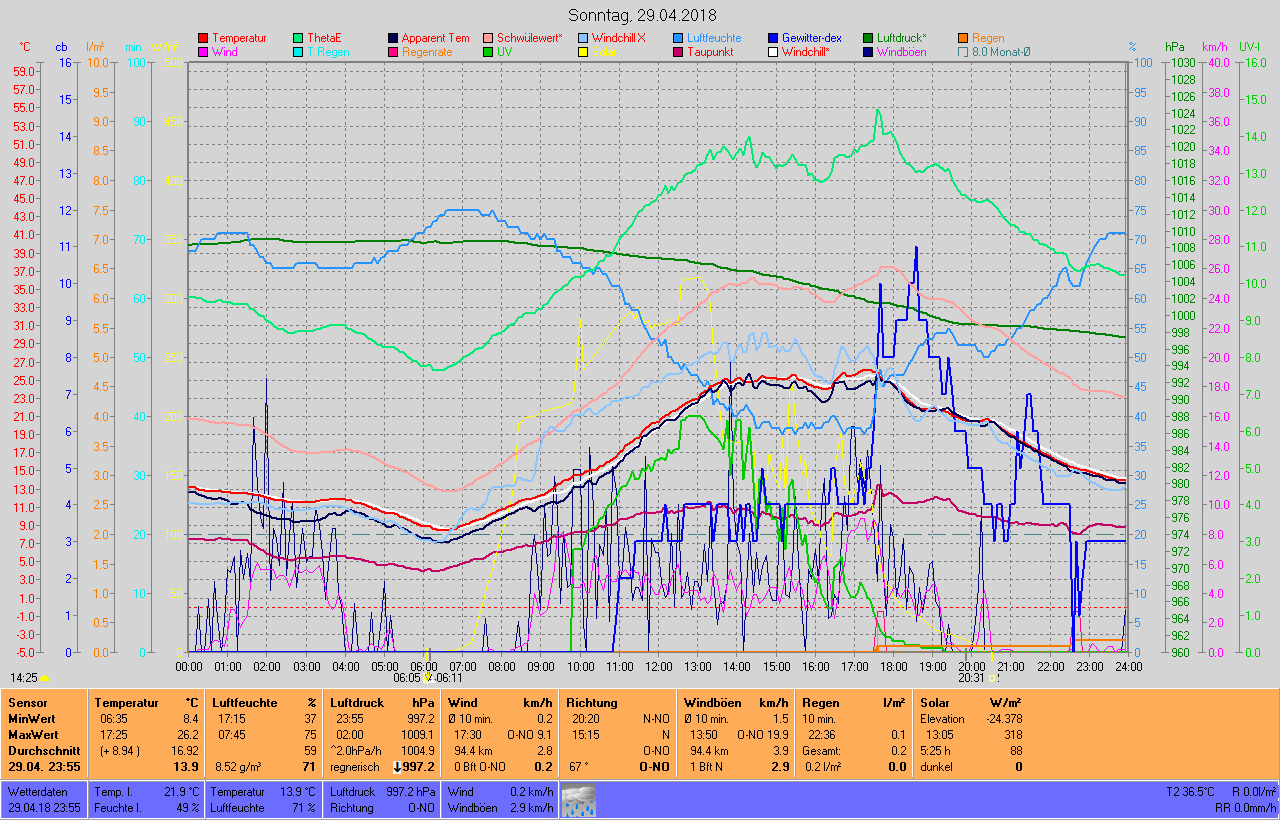Click the °C temperature axis label
The width and height of the screenshot is (1280, 820).
pyautogui.click(x=25, y=47)
